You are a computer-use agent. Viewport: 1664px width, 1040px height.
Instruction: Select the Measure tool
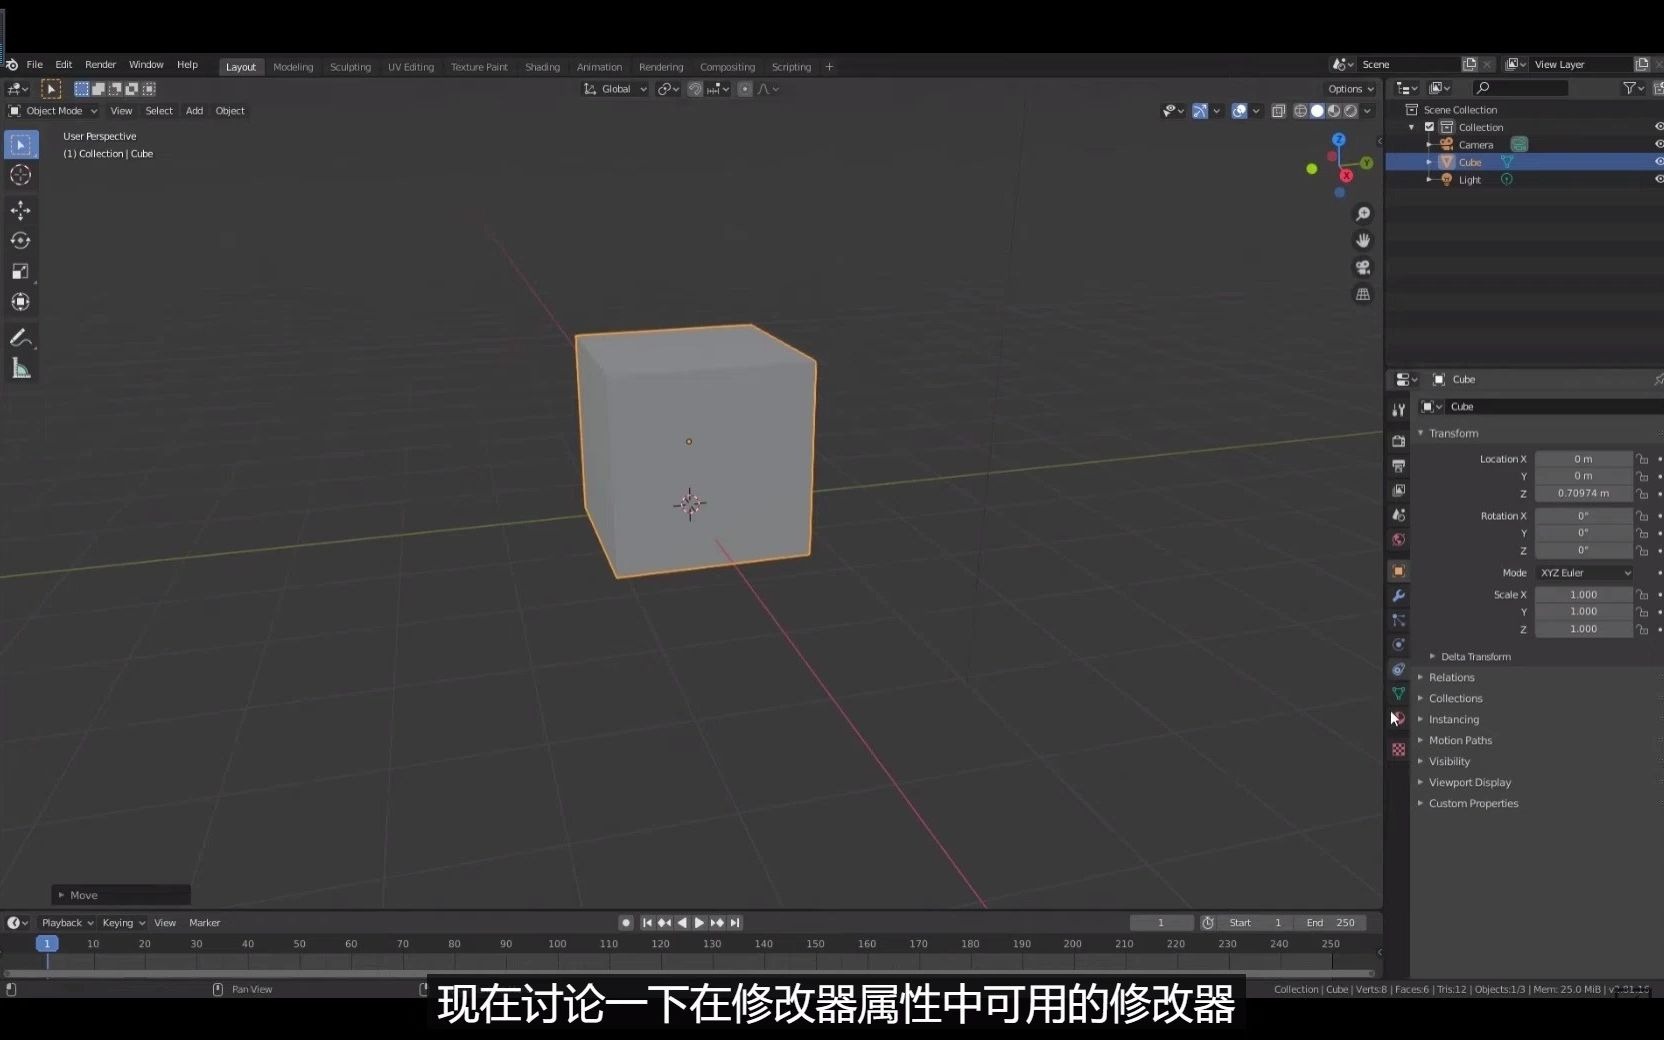pos(21,368)
